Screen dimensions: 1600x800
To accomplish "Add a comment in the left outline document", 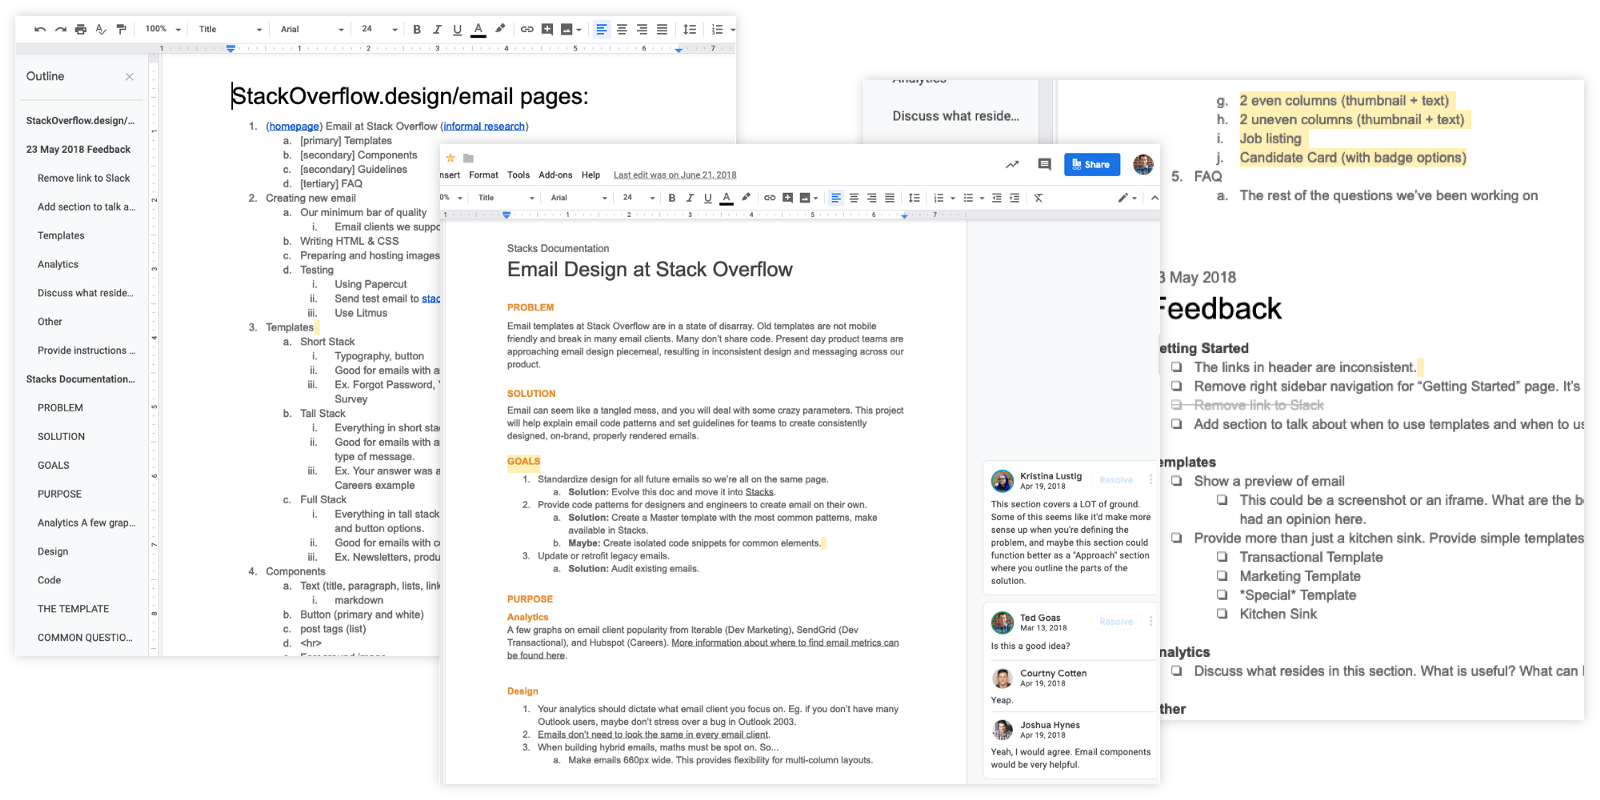I will pos(547,29).
